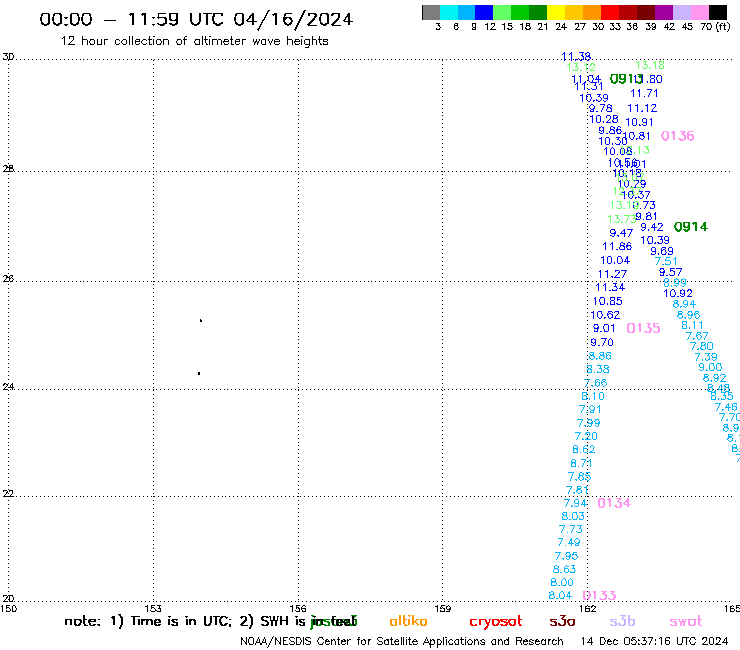Select the cyan swatch of the wave height legend
Image resolution: width=740 pixels, height=650 pixels.
pos(449,12)
